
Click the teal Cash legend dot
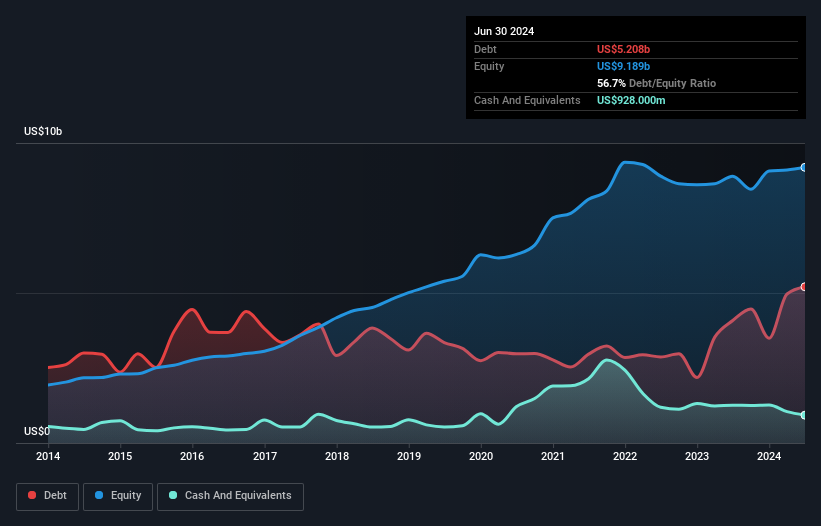[x=173, y=495]
